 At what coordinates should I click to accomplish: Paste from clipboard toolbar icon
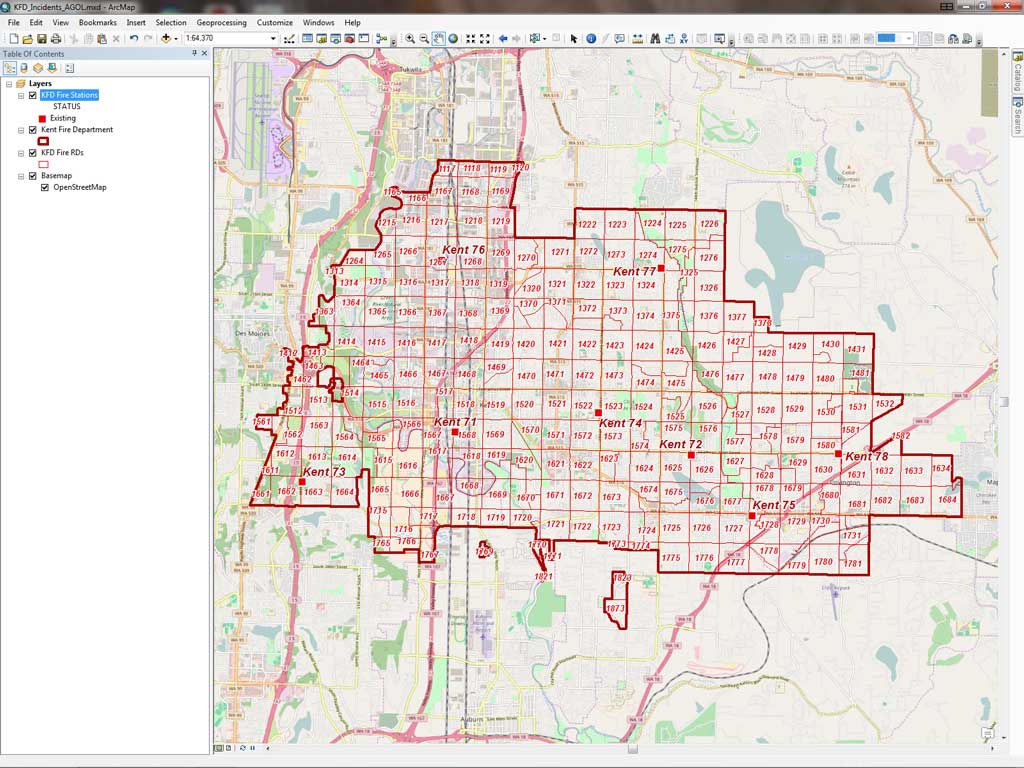[102, 39]
